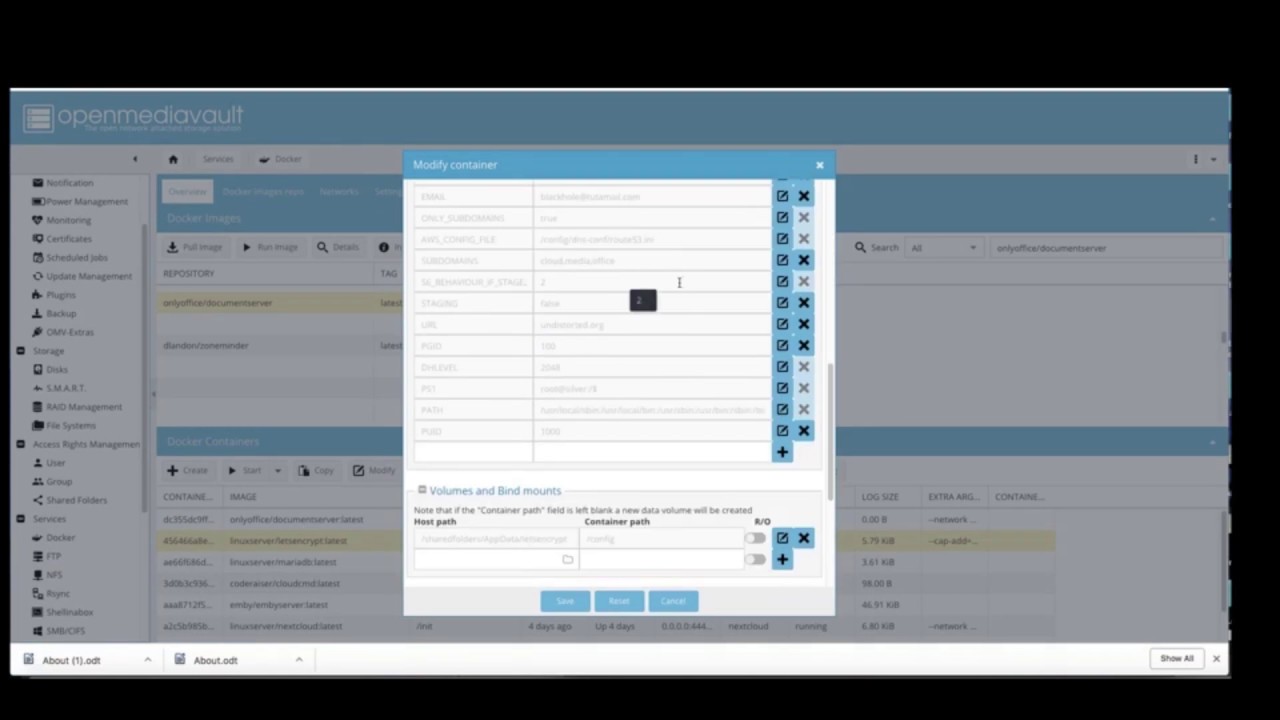Toggle read-only on the empty mount row
1280x720 pixels.
point(755,560)
